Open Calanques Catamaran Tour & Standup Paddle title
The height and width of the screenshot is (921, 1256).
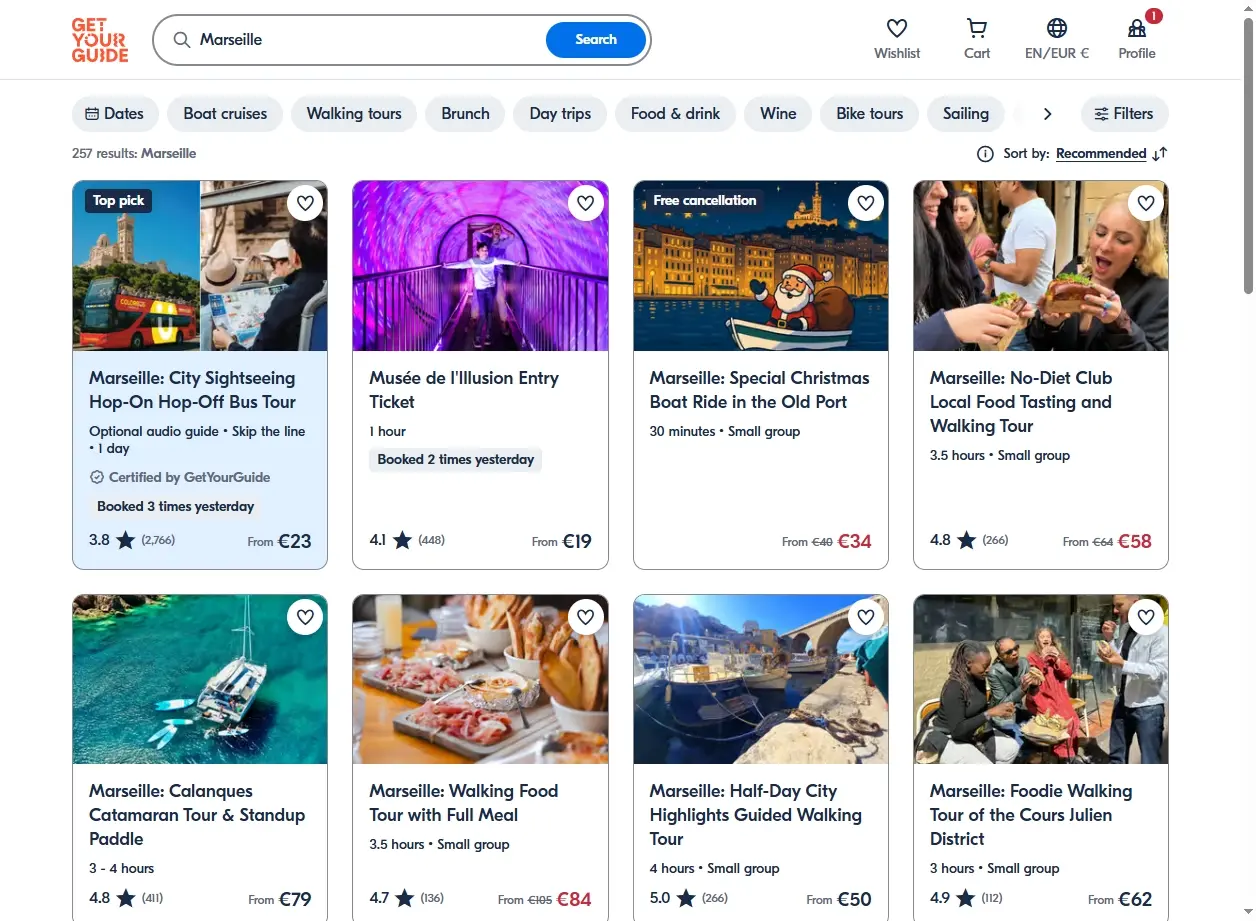coord(197,815)
